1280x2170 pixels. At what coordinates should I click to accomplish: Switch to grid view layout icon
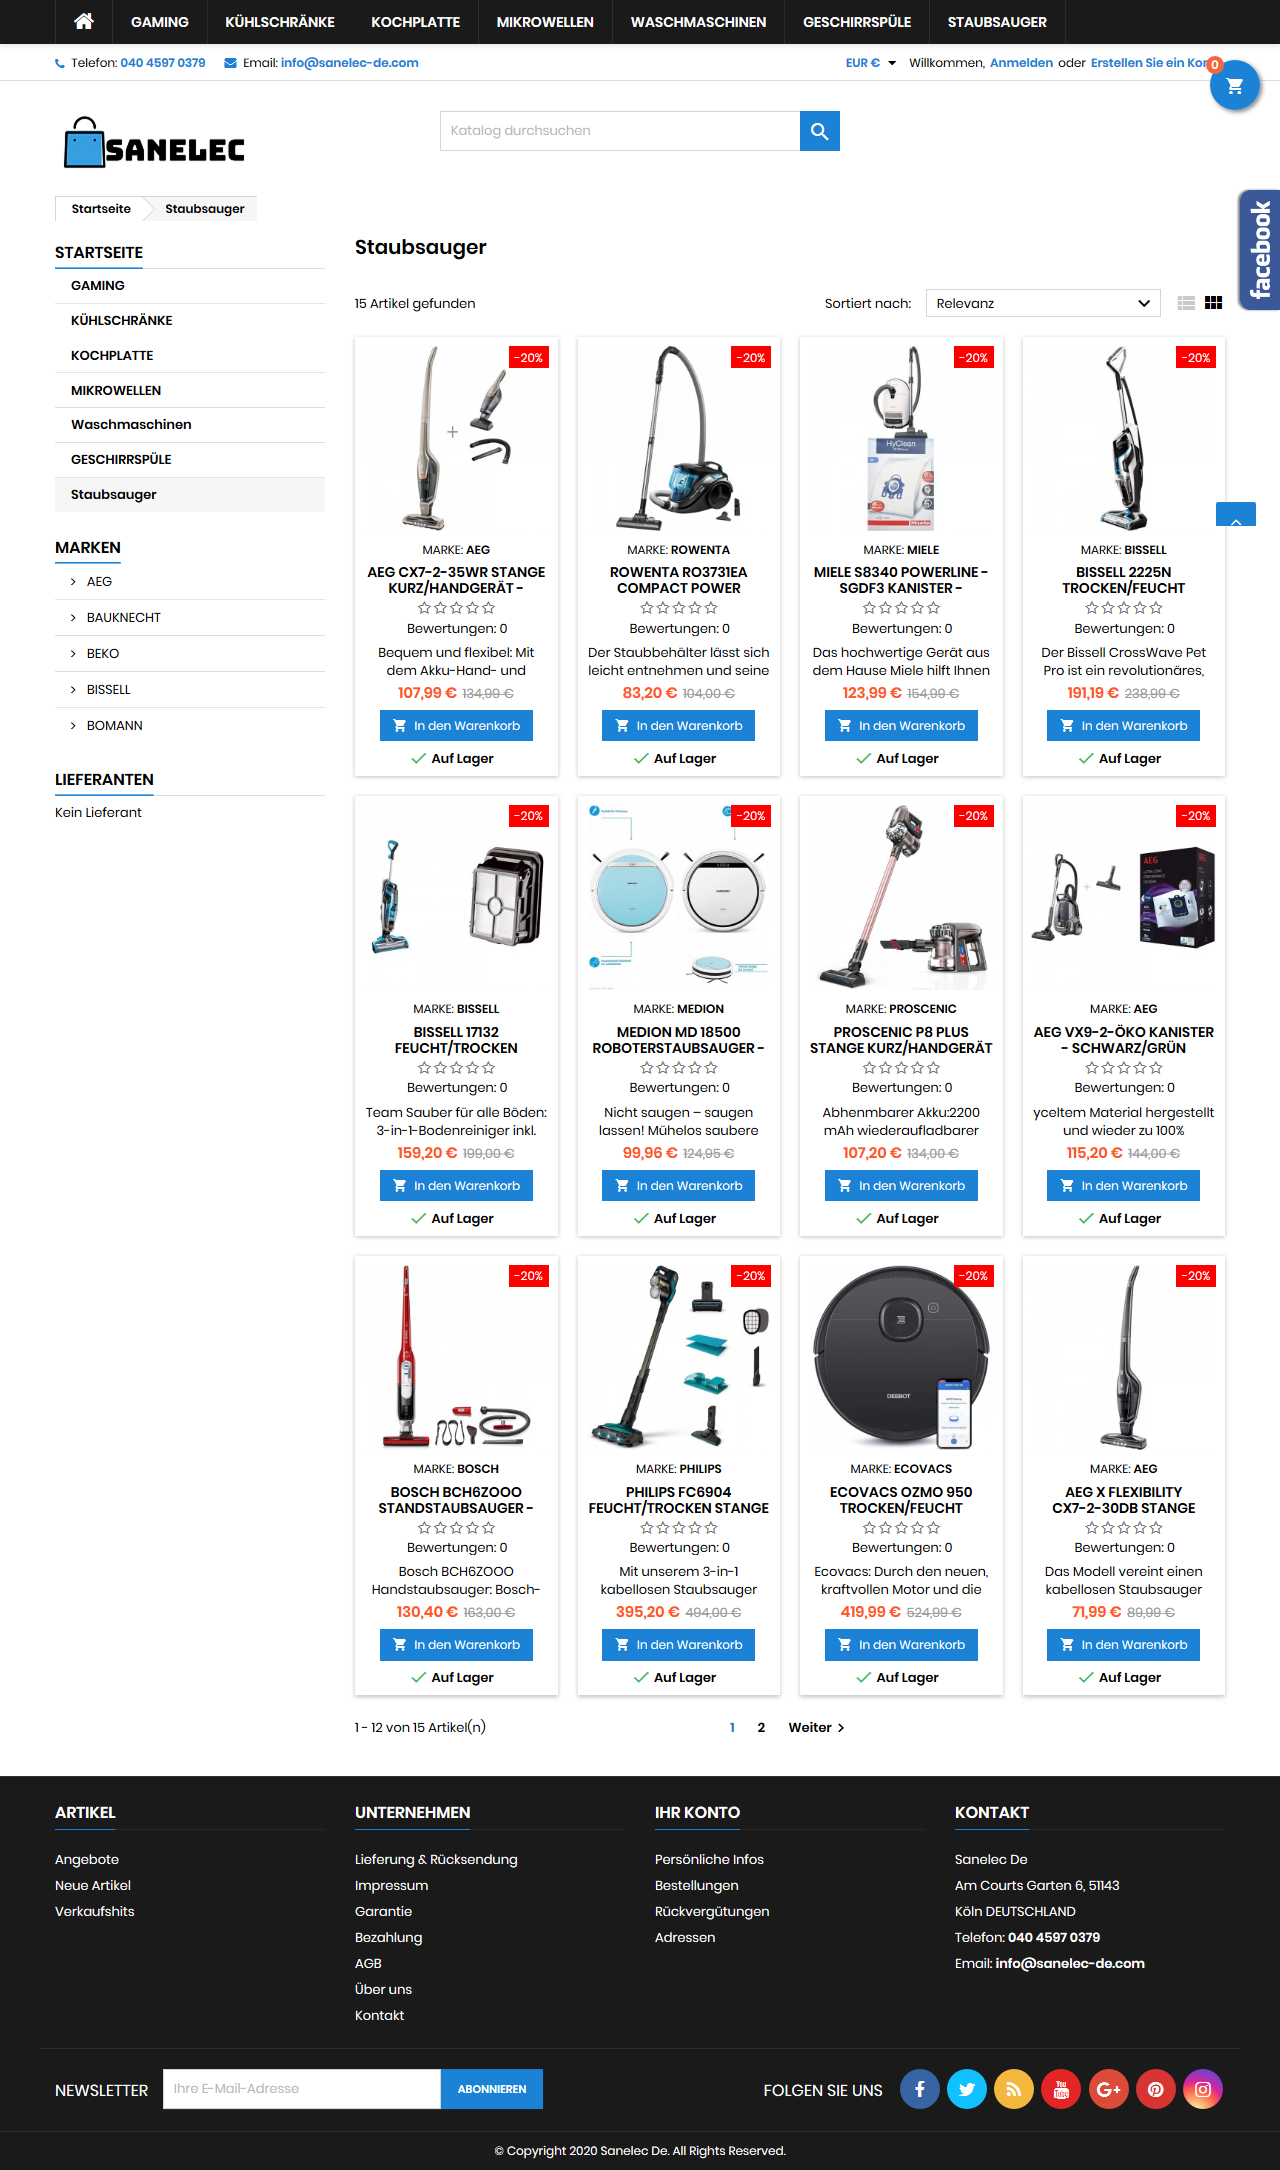(x=1213, y=303)
